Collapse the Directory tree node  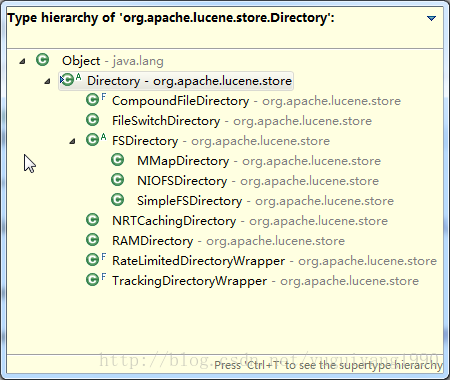(x=48, y=81)
